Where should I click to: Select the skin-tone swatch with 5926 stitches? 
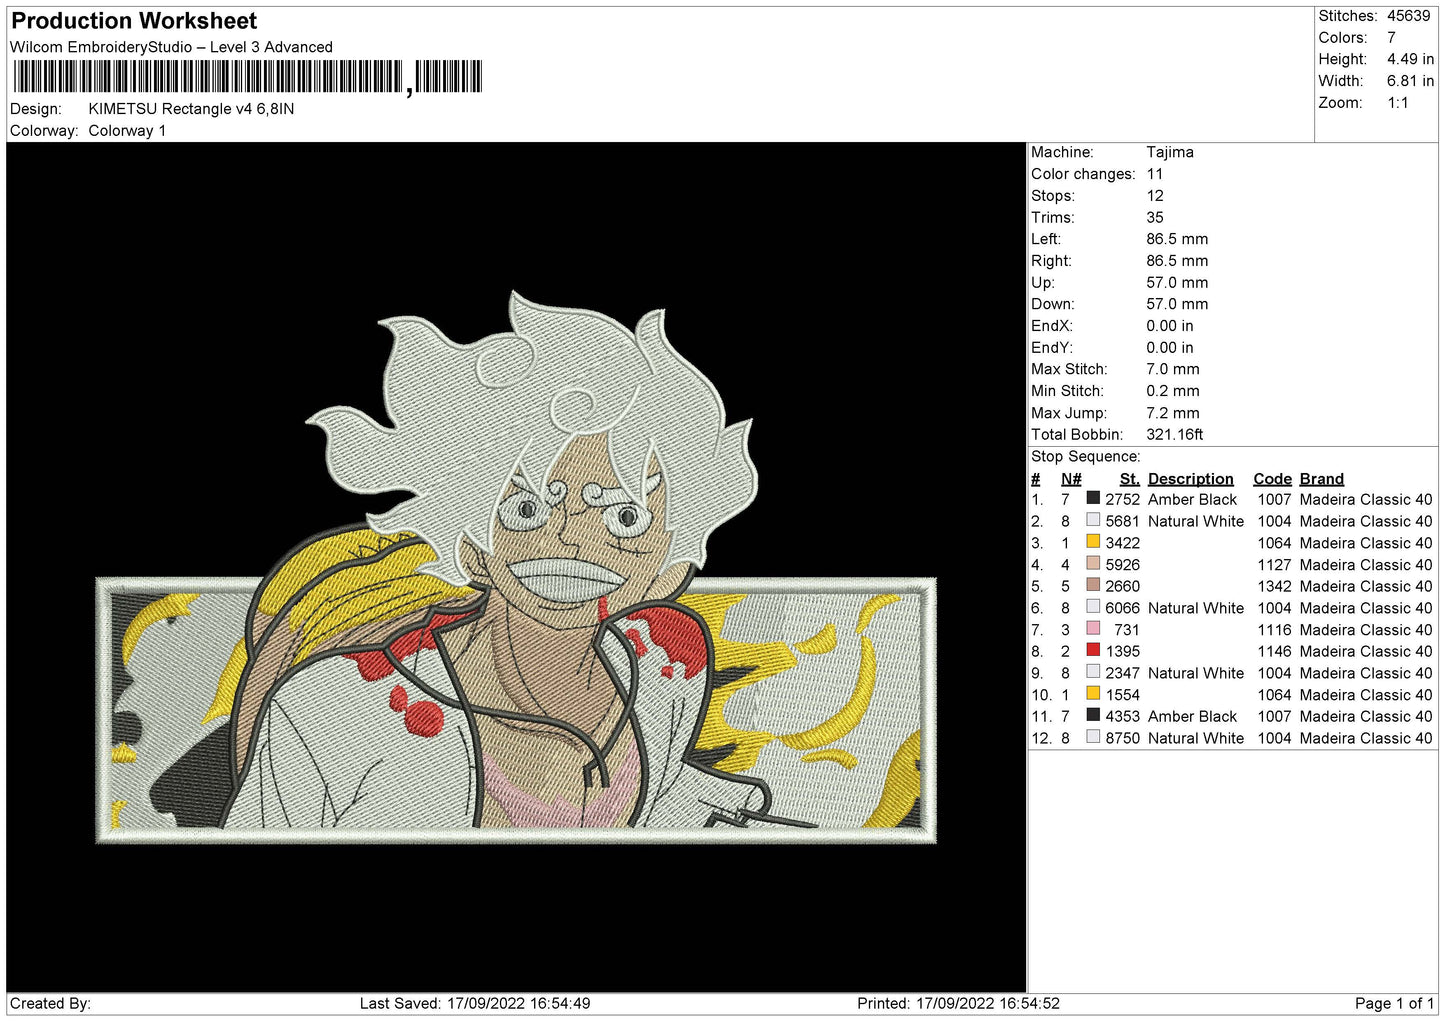1093,564
